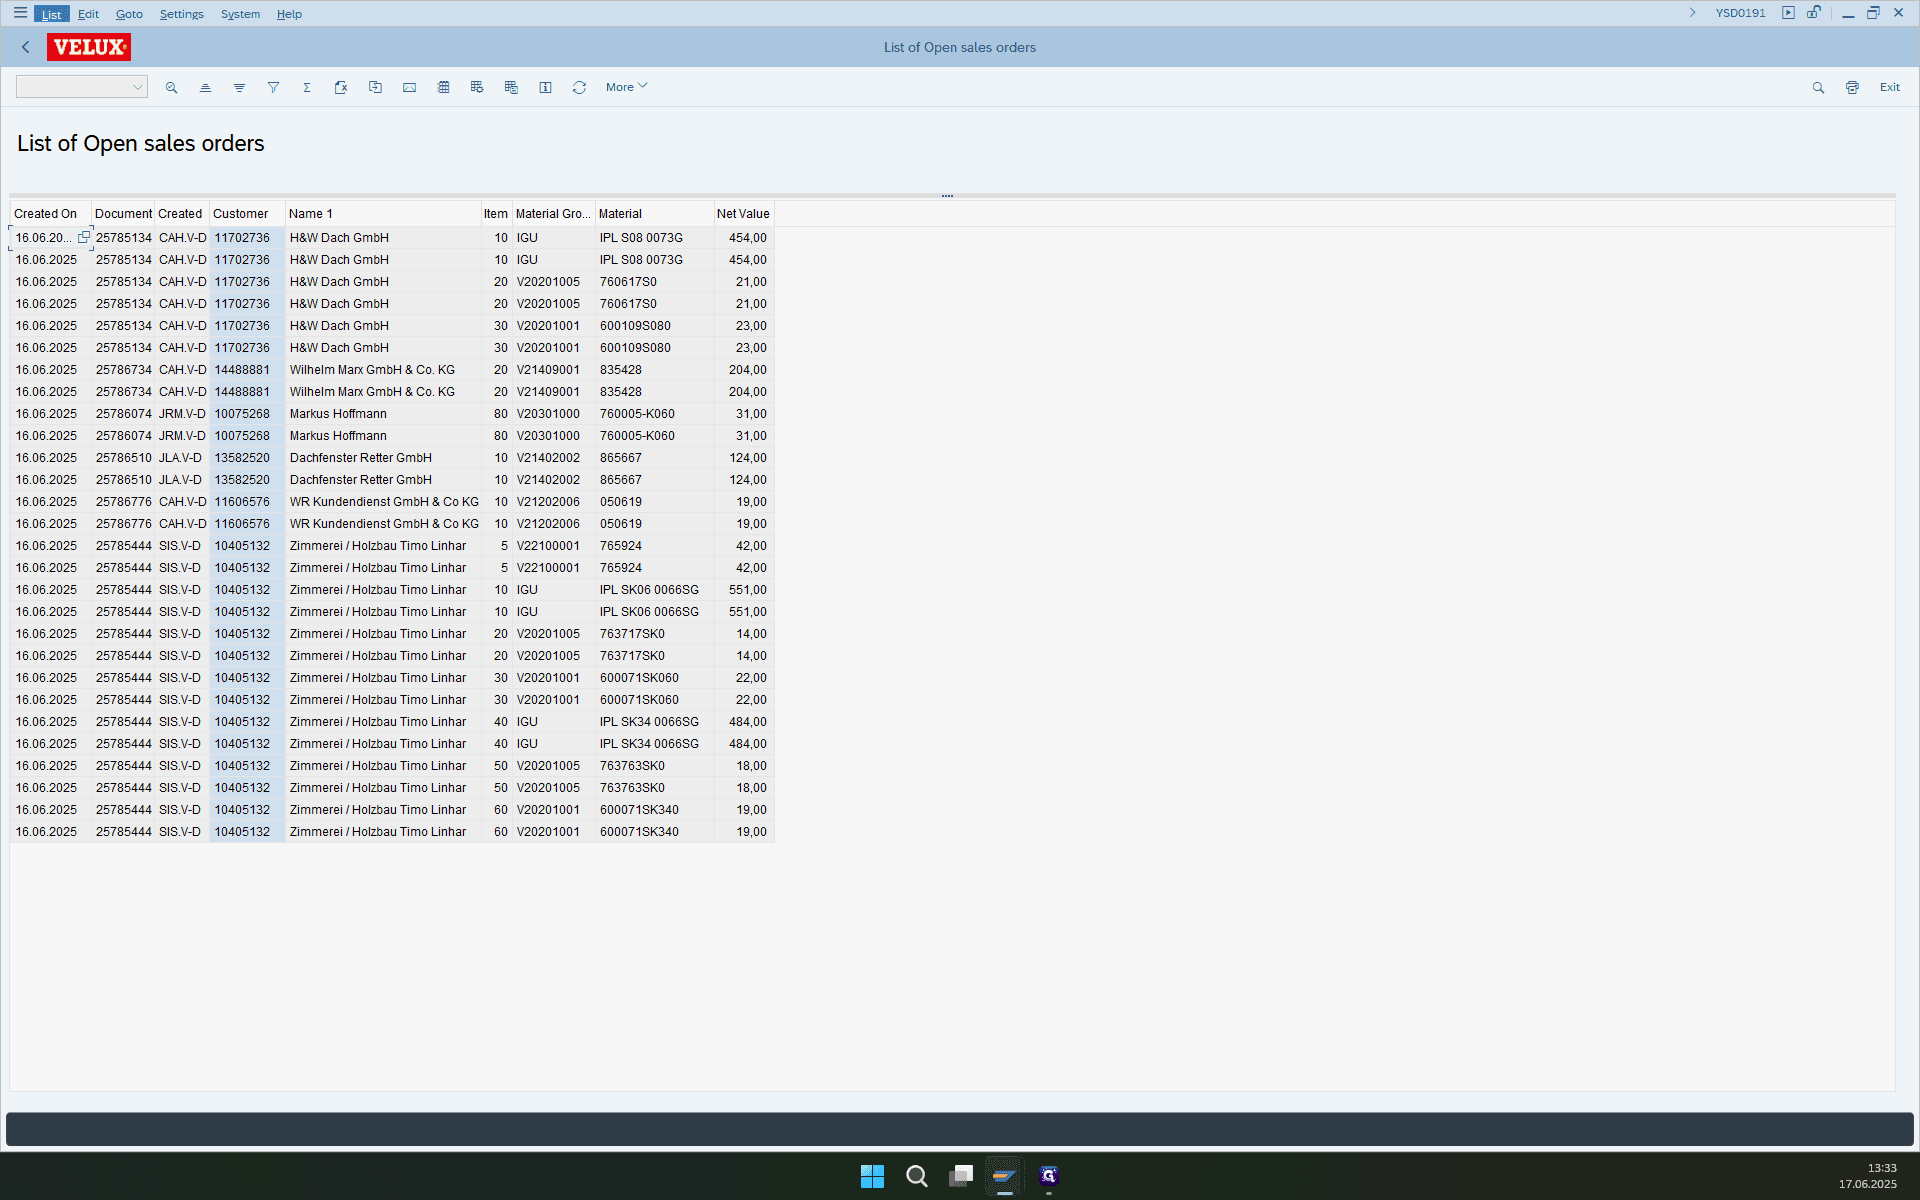Screen dimensions: 1920x1200
Task: Set a filter using the funnel icon
Action: (273, 88)
